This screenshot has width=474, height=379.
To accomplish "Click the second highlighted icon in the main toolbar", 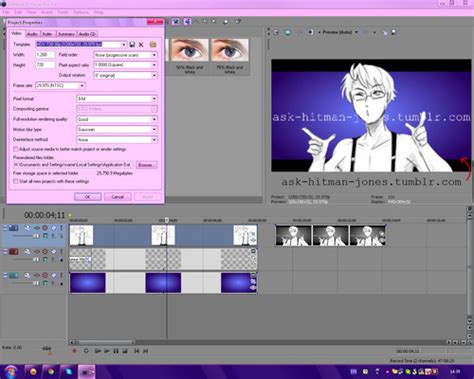I will 187,22.
